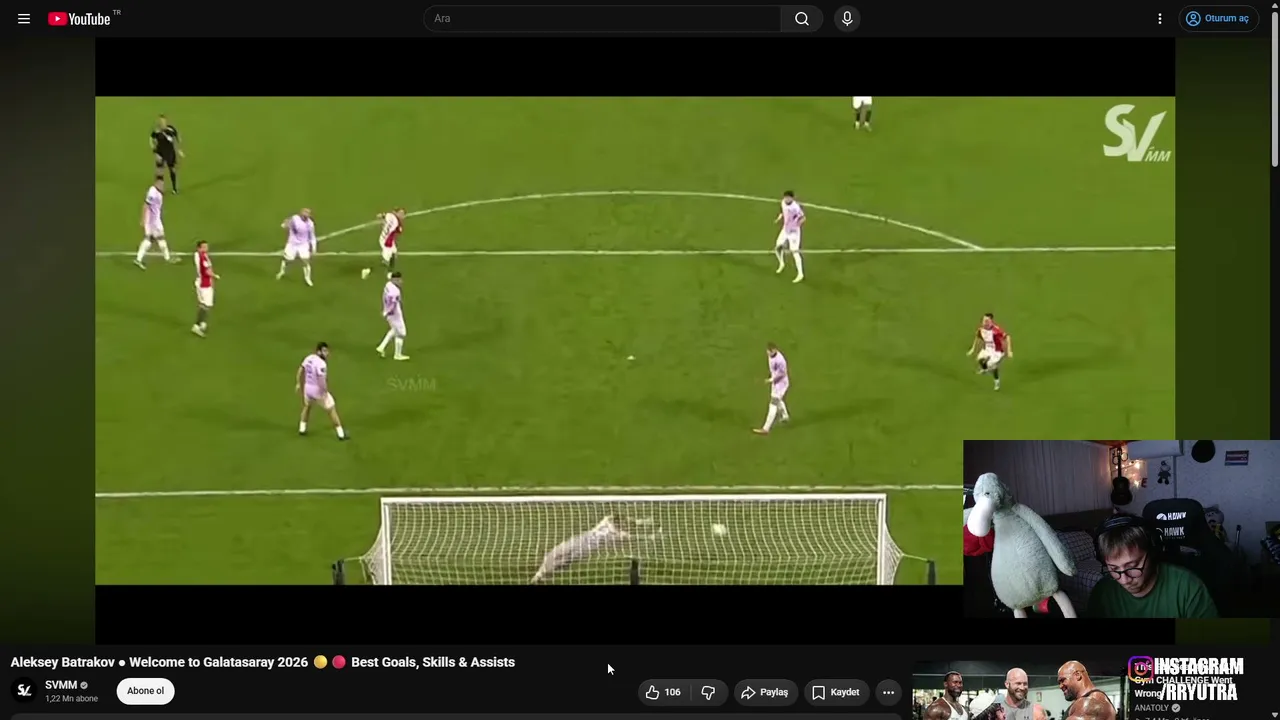Open SVMM channel avatar
The height and width of the screenshot is (720, 1280).
point(25,691)
